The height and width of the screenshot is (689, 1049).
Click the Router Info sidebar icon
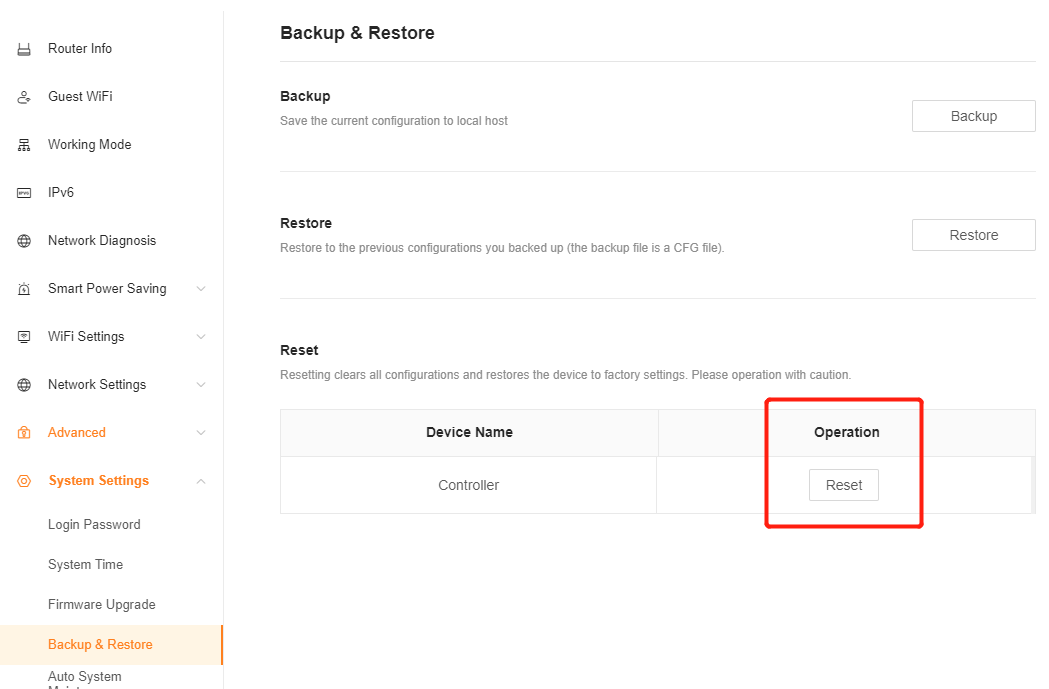[x=24, y=49]
